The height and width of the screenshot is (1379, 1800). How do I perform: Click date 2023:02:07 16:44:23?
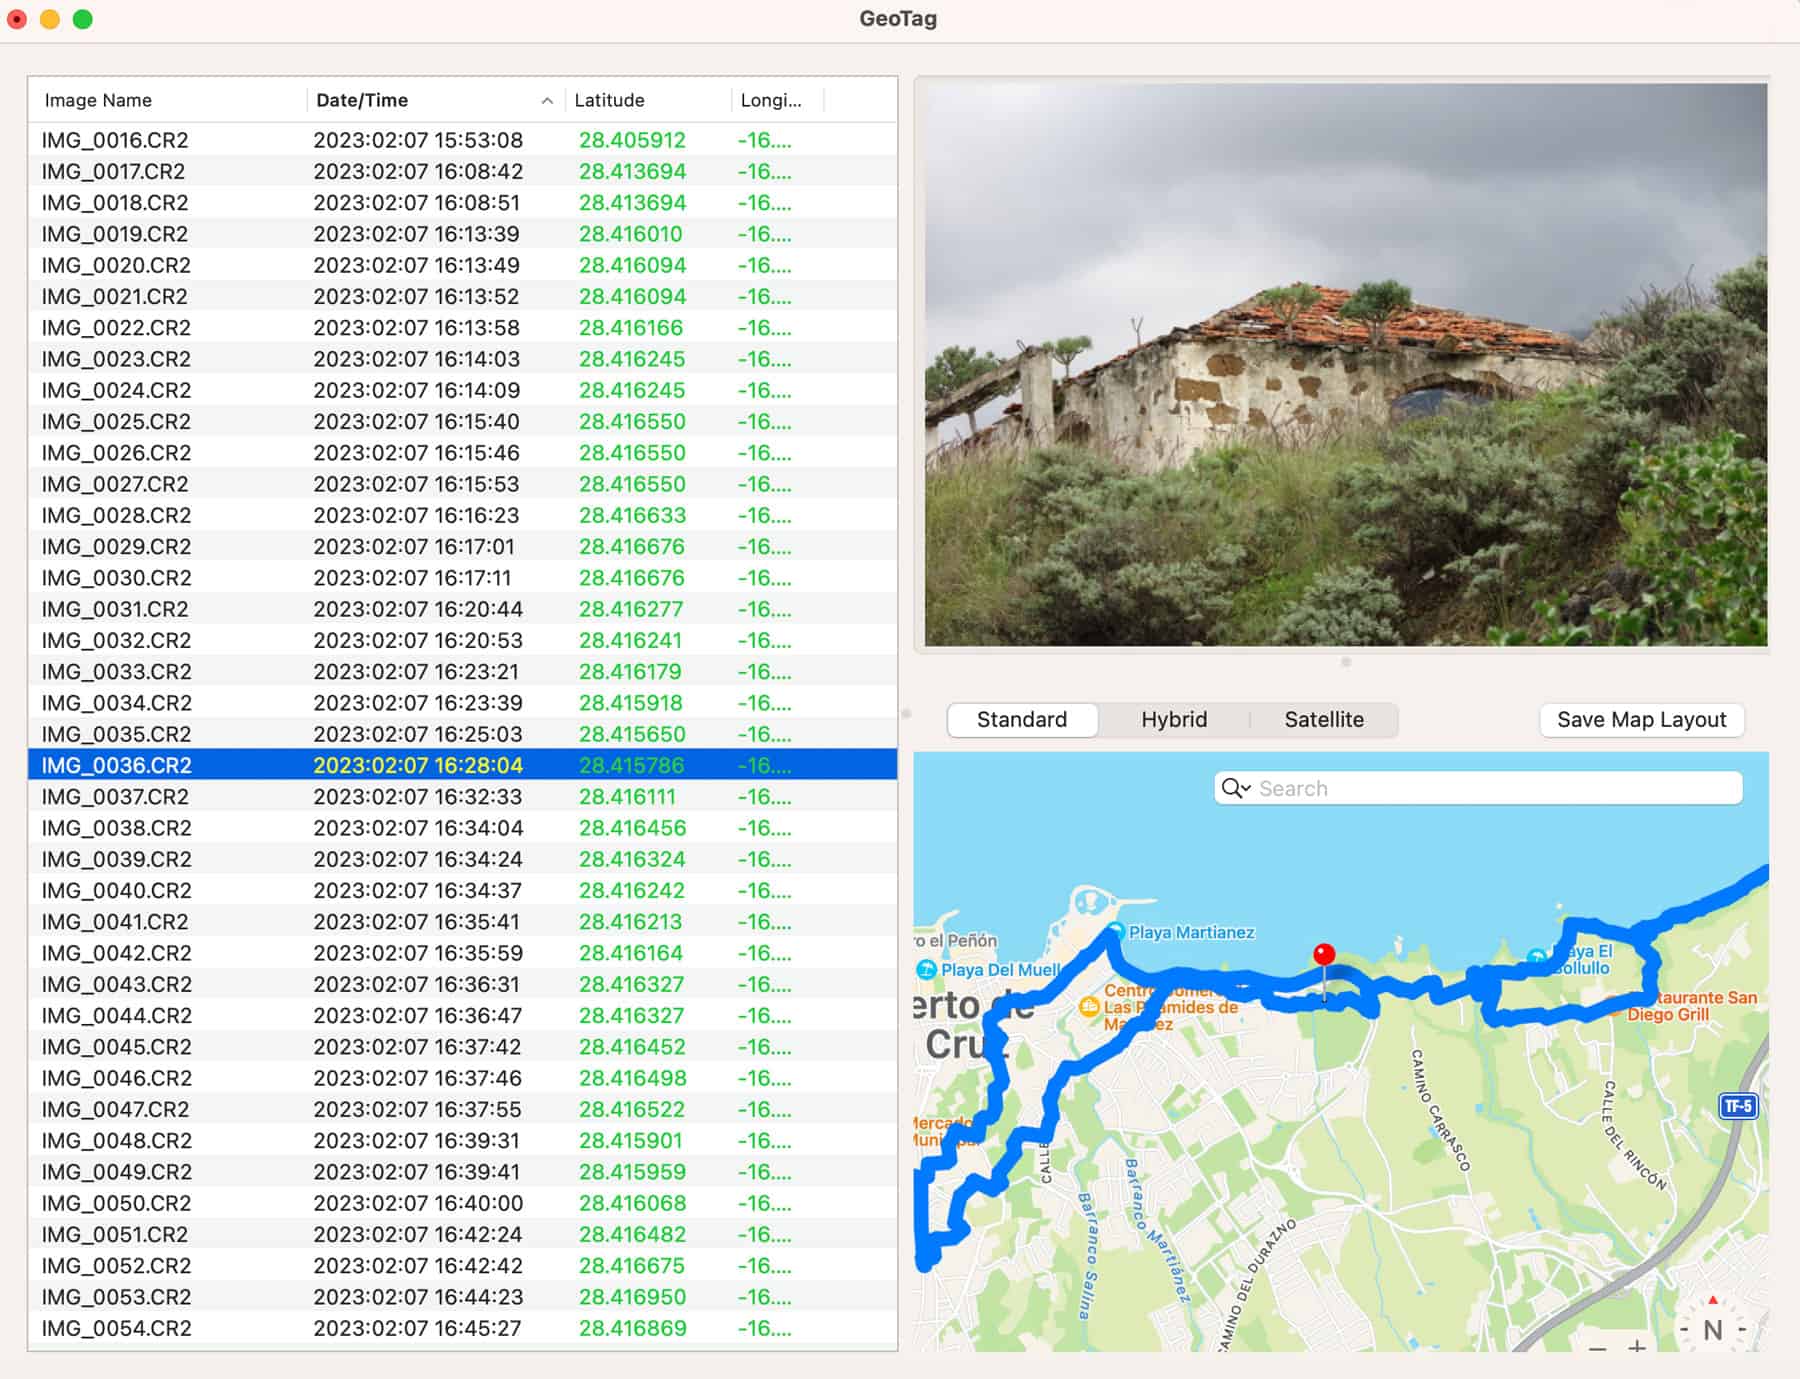418,1296
